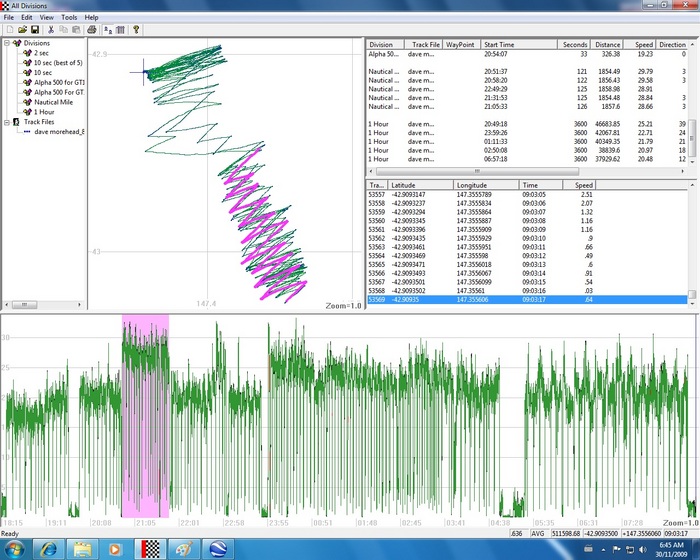Sort by the Seconds column header
Screen dimensions: 700x560
coord(574,45)
